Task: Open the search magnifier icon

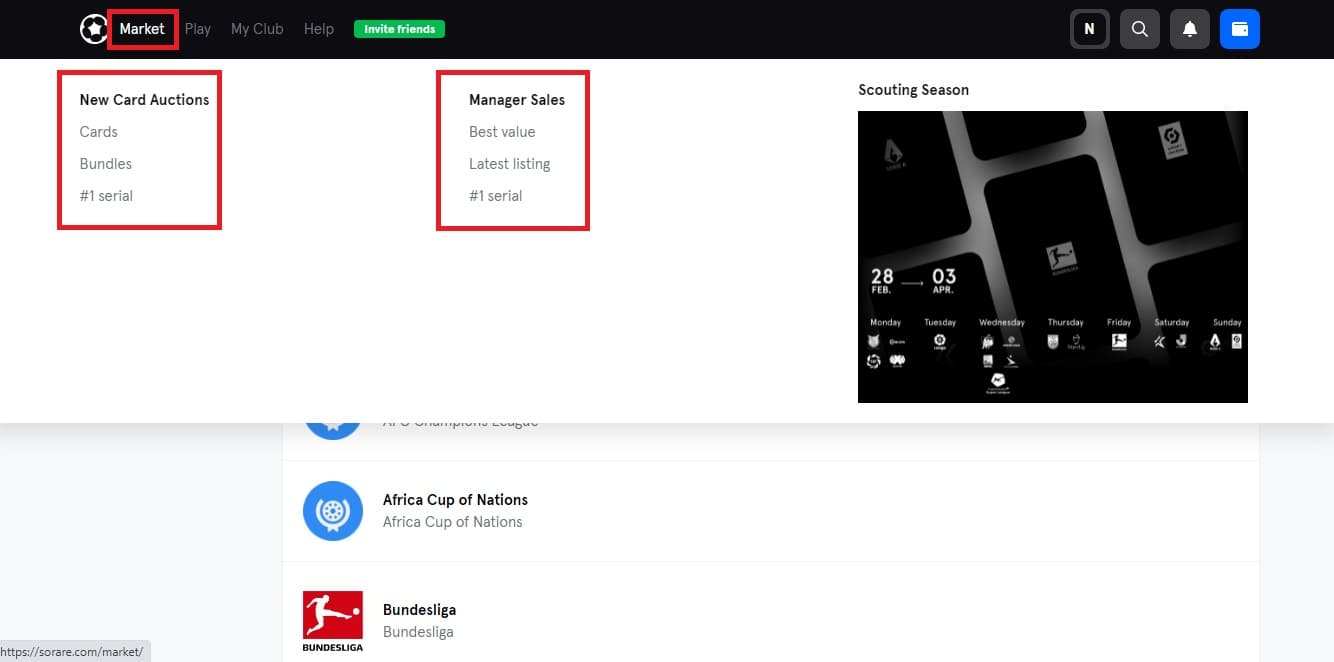Action: pos(1139,29)
